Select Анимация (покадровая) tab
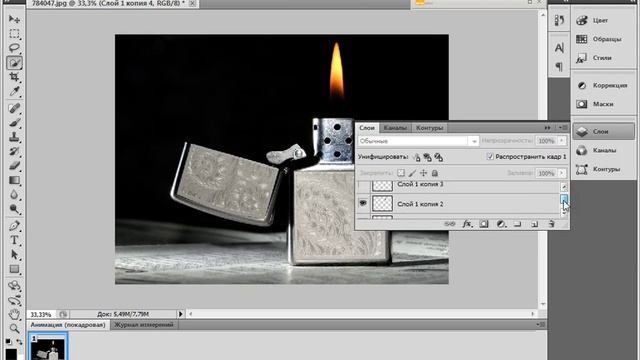Image resolution: width=640 pixels, height=360 pixels. tap(68, 325)
